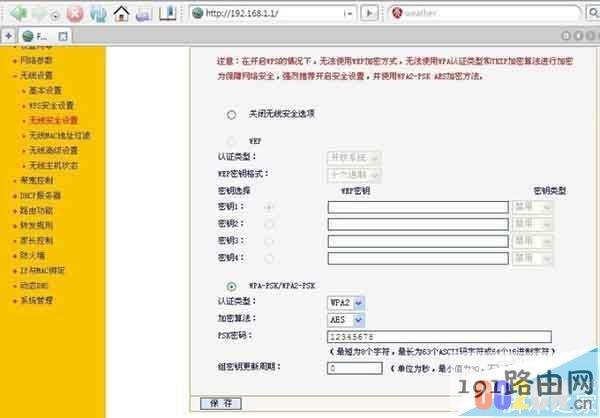Image resolution: width=600 pixels, height=418 pixels.
Task: Expand 系统管理 in sidebar
Action: click(36, 300)
